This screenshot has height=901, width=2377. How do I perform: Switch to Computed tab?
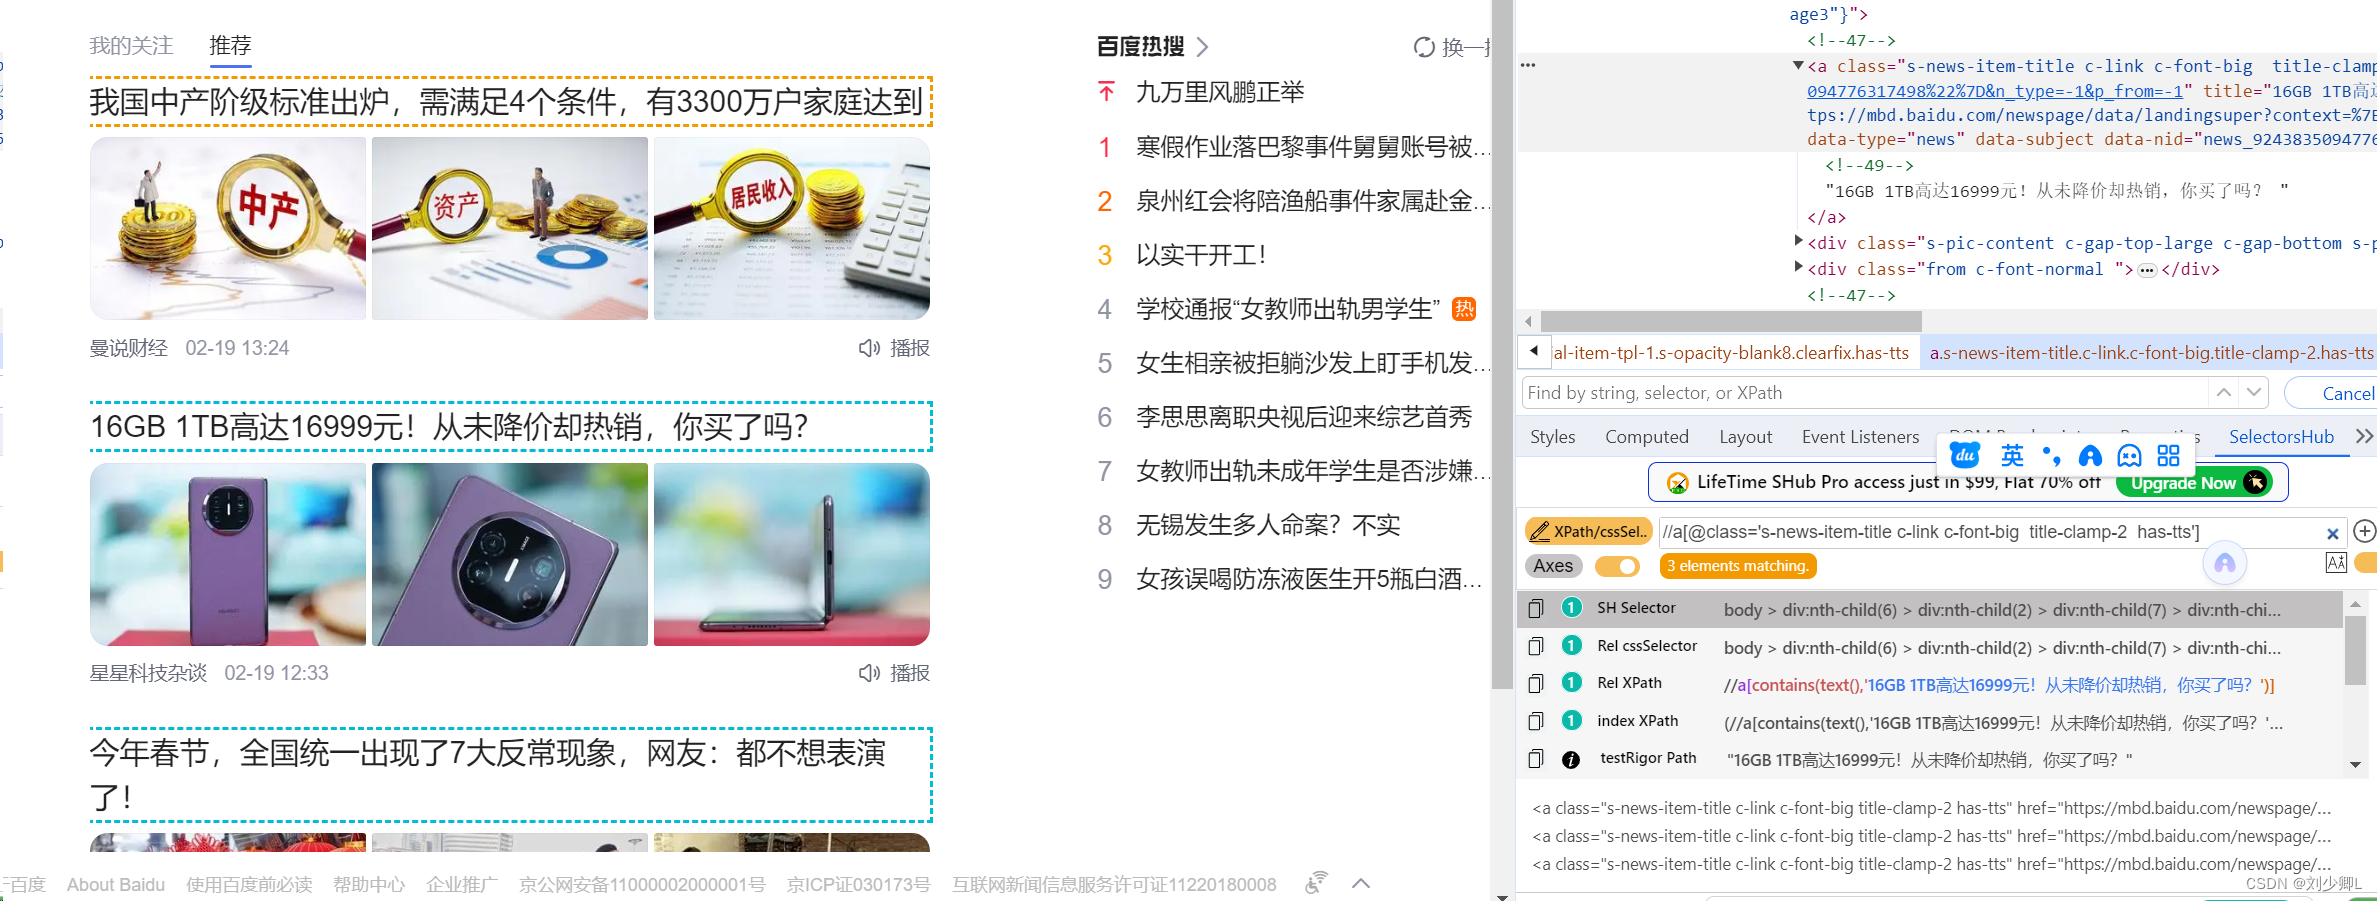click(x=1647, y=437)
